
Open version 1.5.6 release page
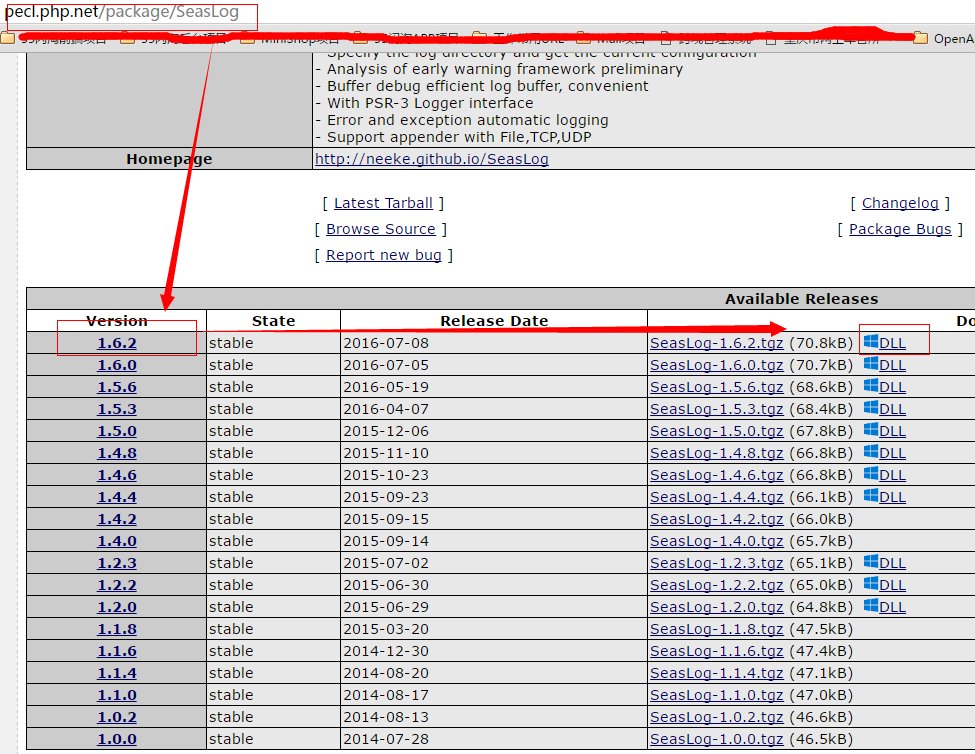[117, 387]
